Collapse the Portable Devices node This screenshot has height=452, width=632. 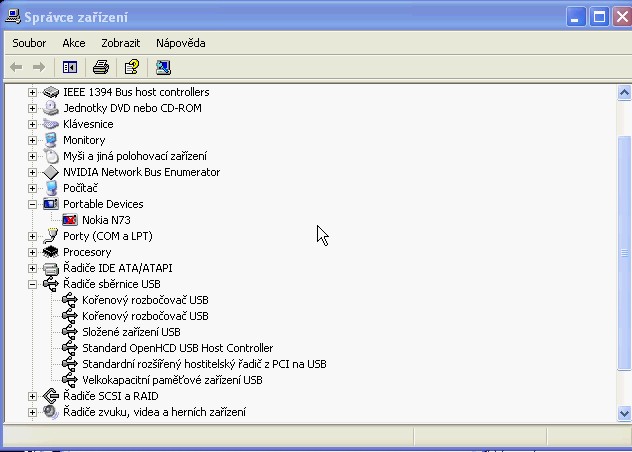(x=32, y=204)
